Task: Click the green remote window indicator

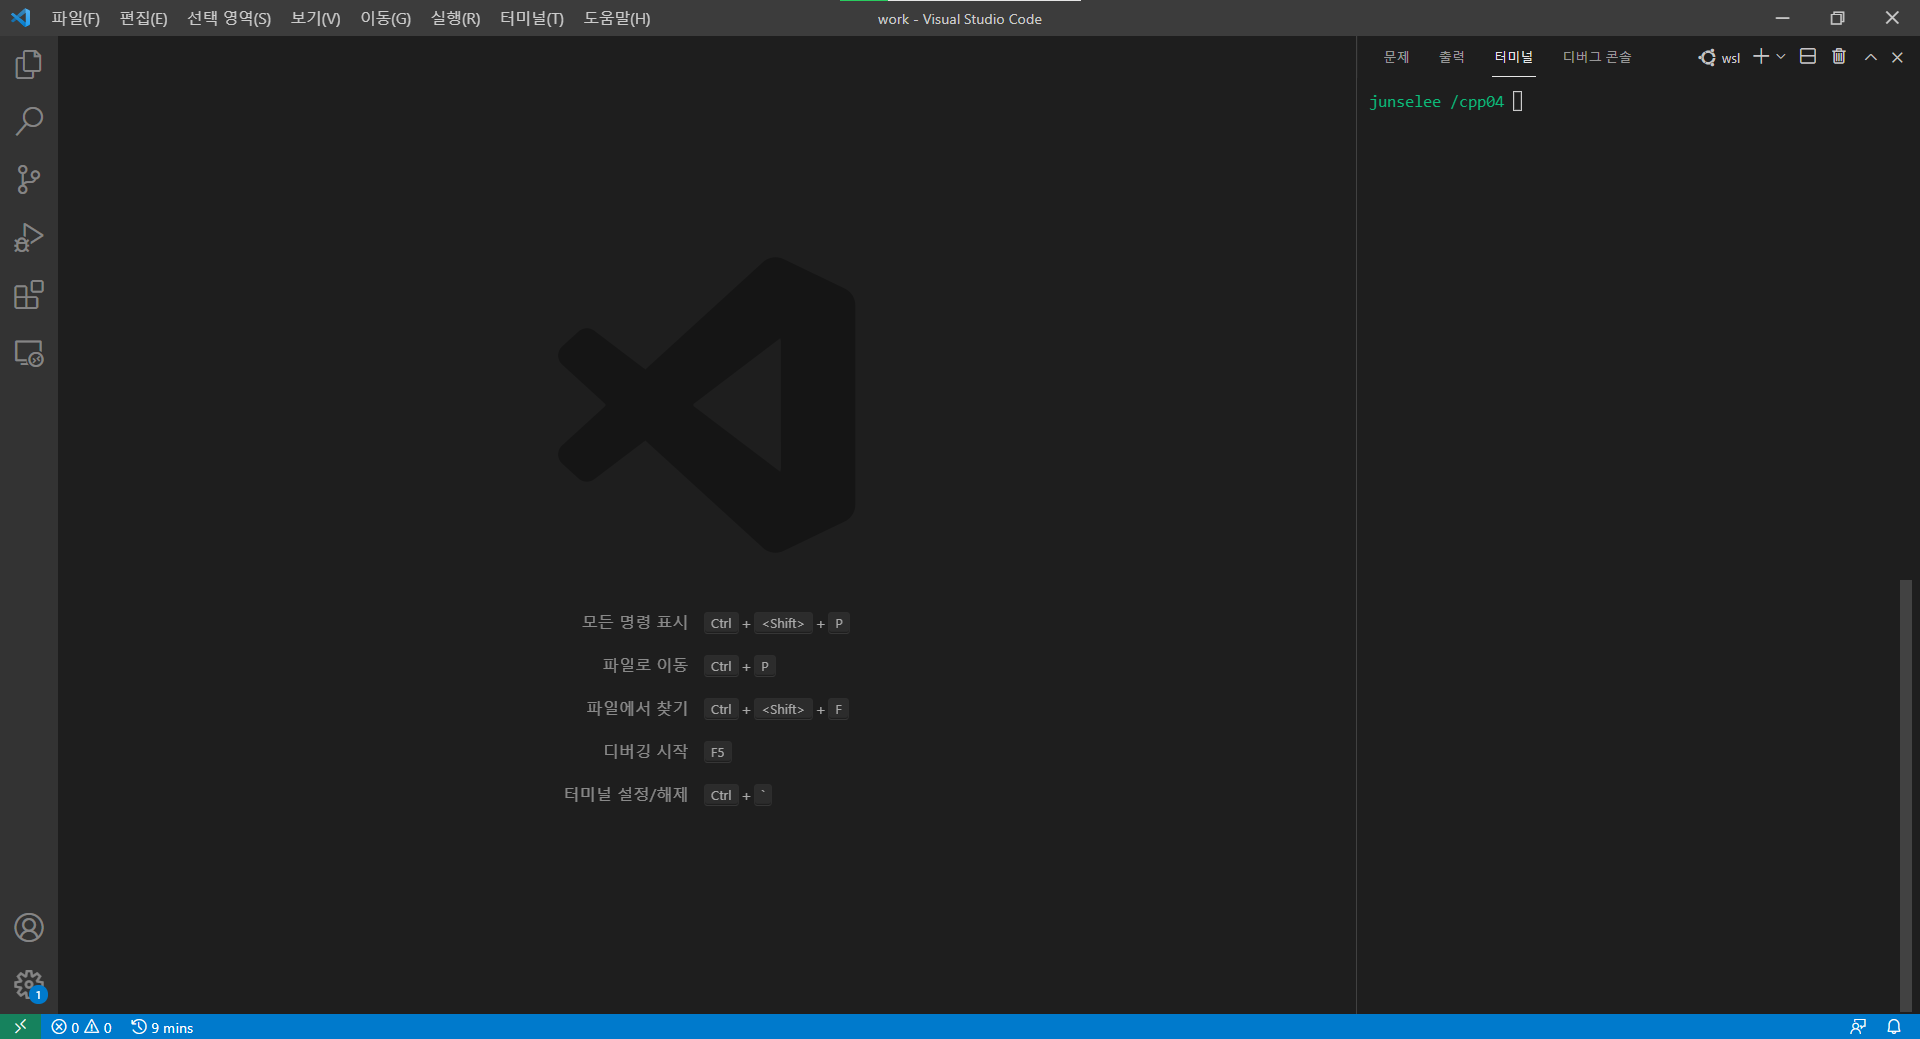Action: 20,1027
